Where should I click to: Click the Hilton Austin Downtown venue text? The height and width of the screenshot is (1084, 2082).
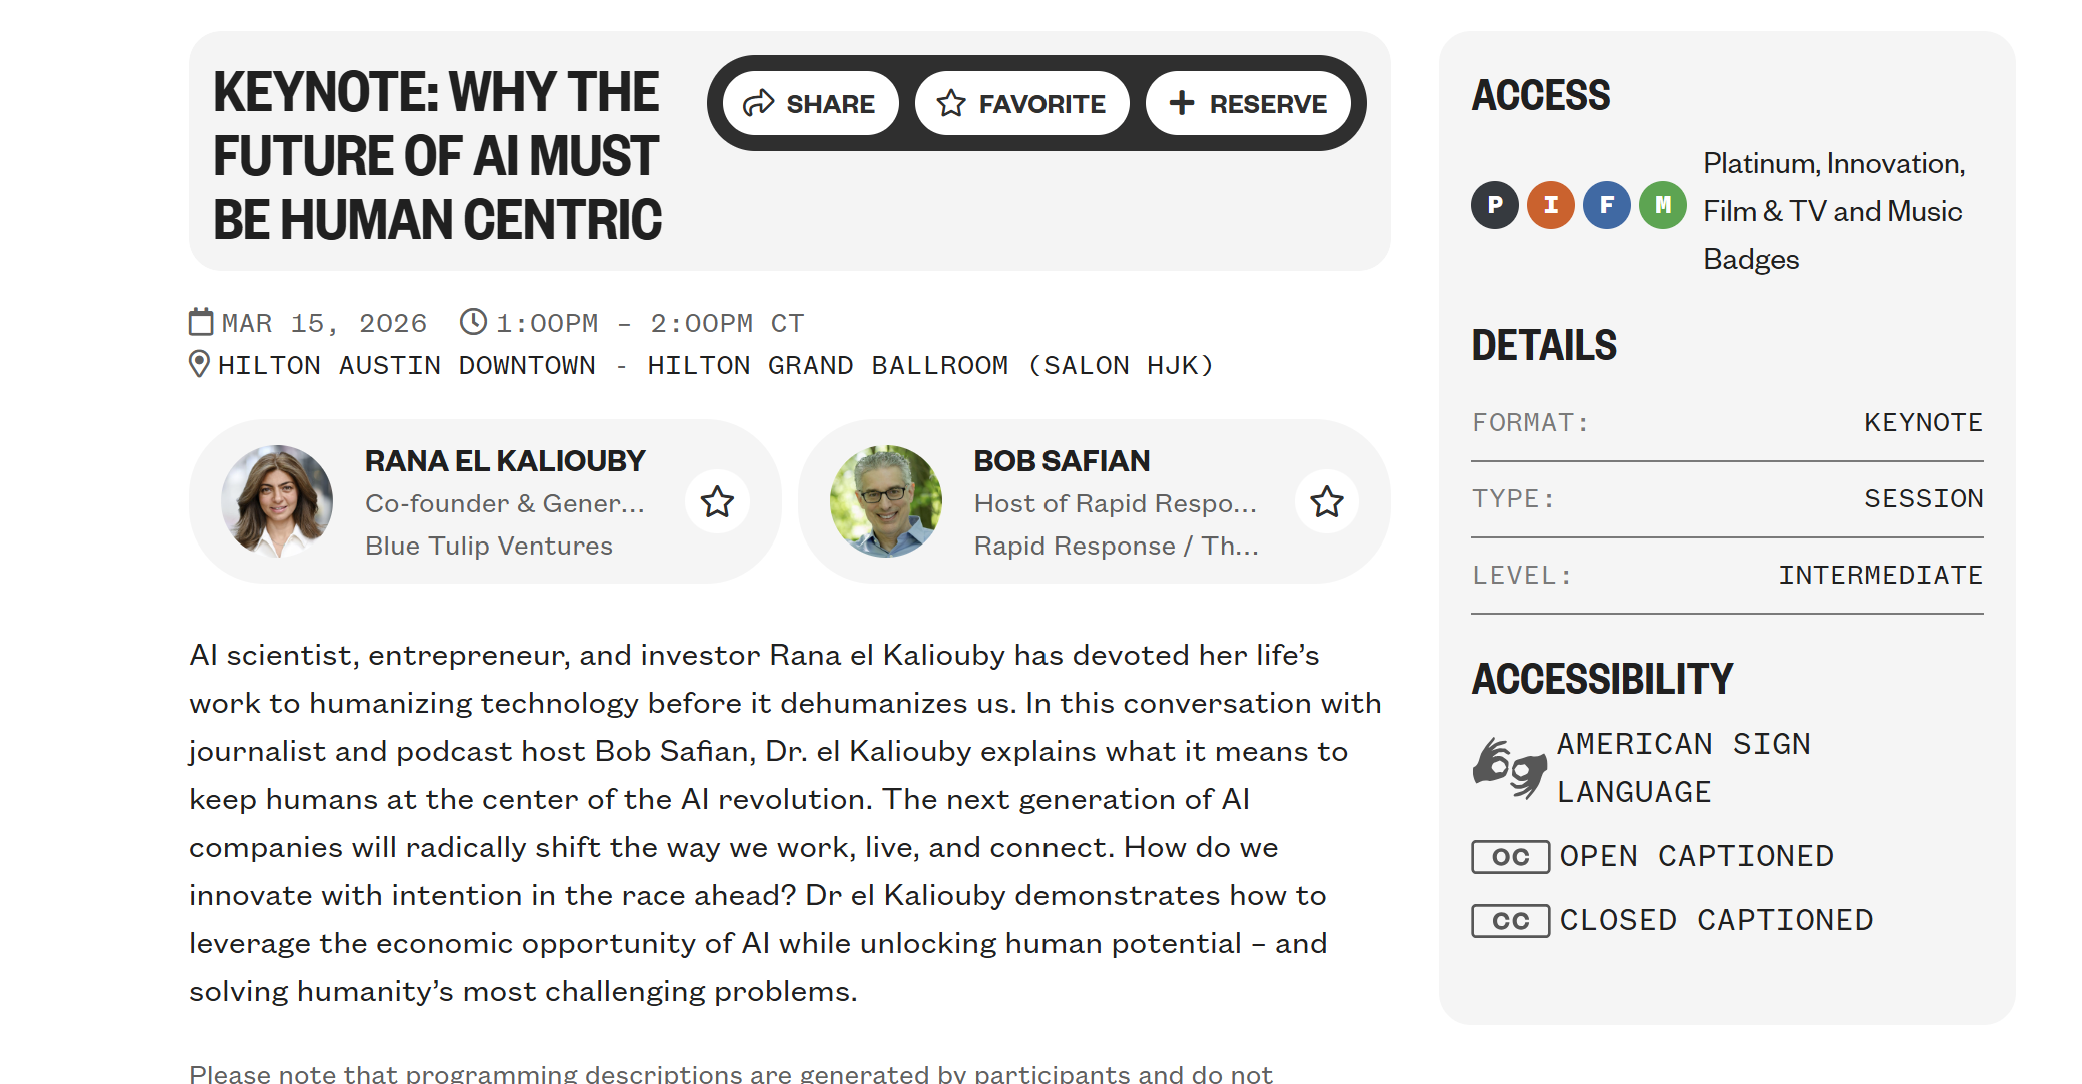pos(406,366)
